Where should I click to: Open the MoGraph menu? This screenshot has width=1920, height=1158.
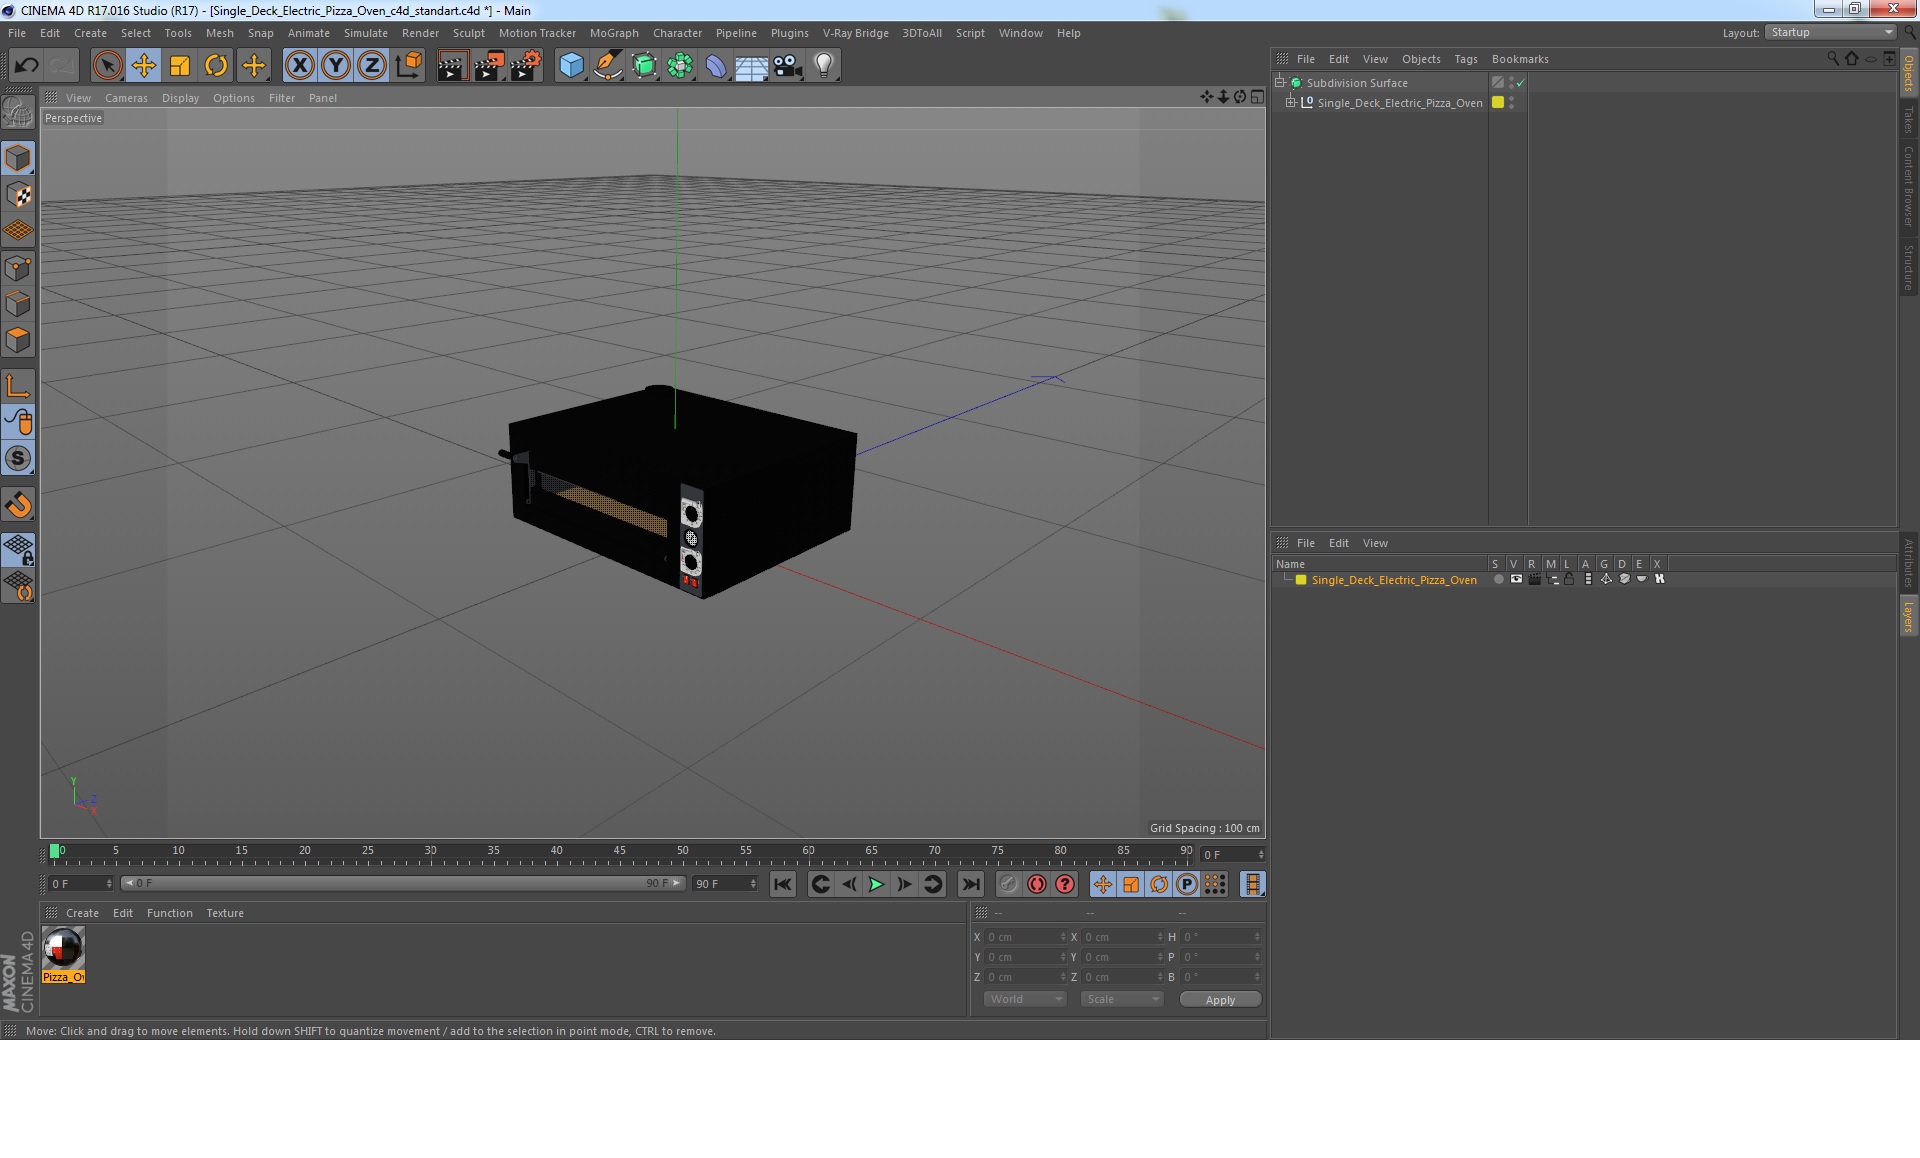613,33
